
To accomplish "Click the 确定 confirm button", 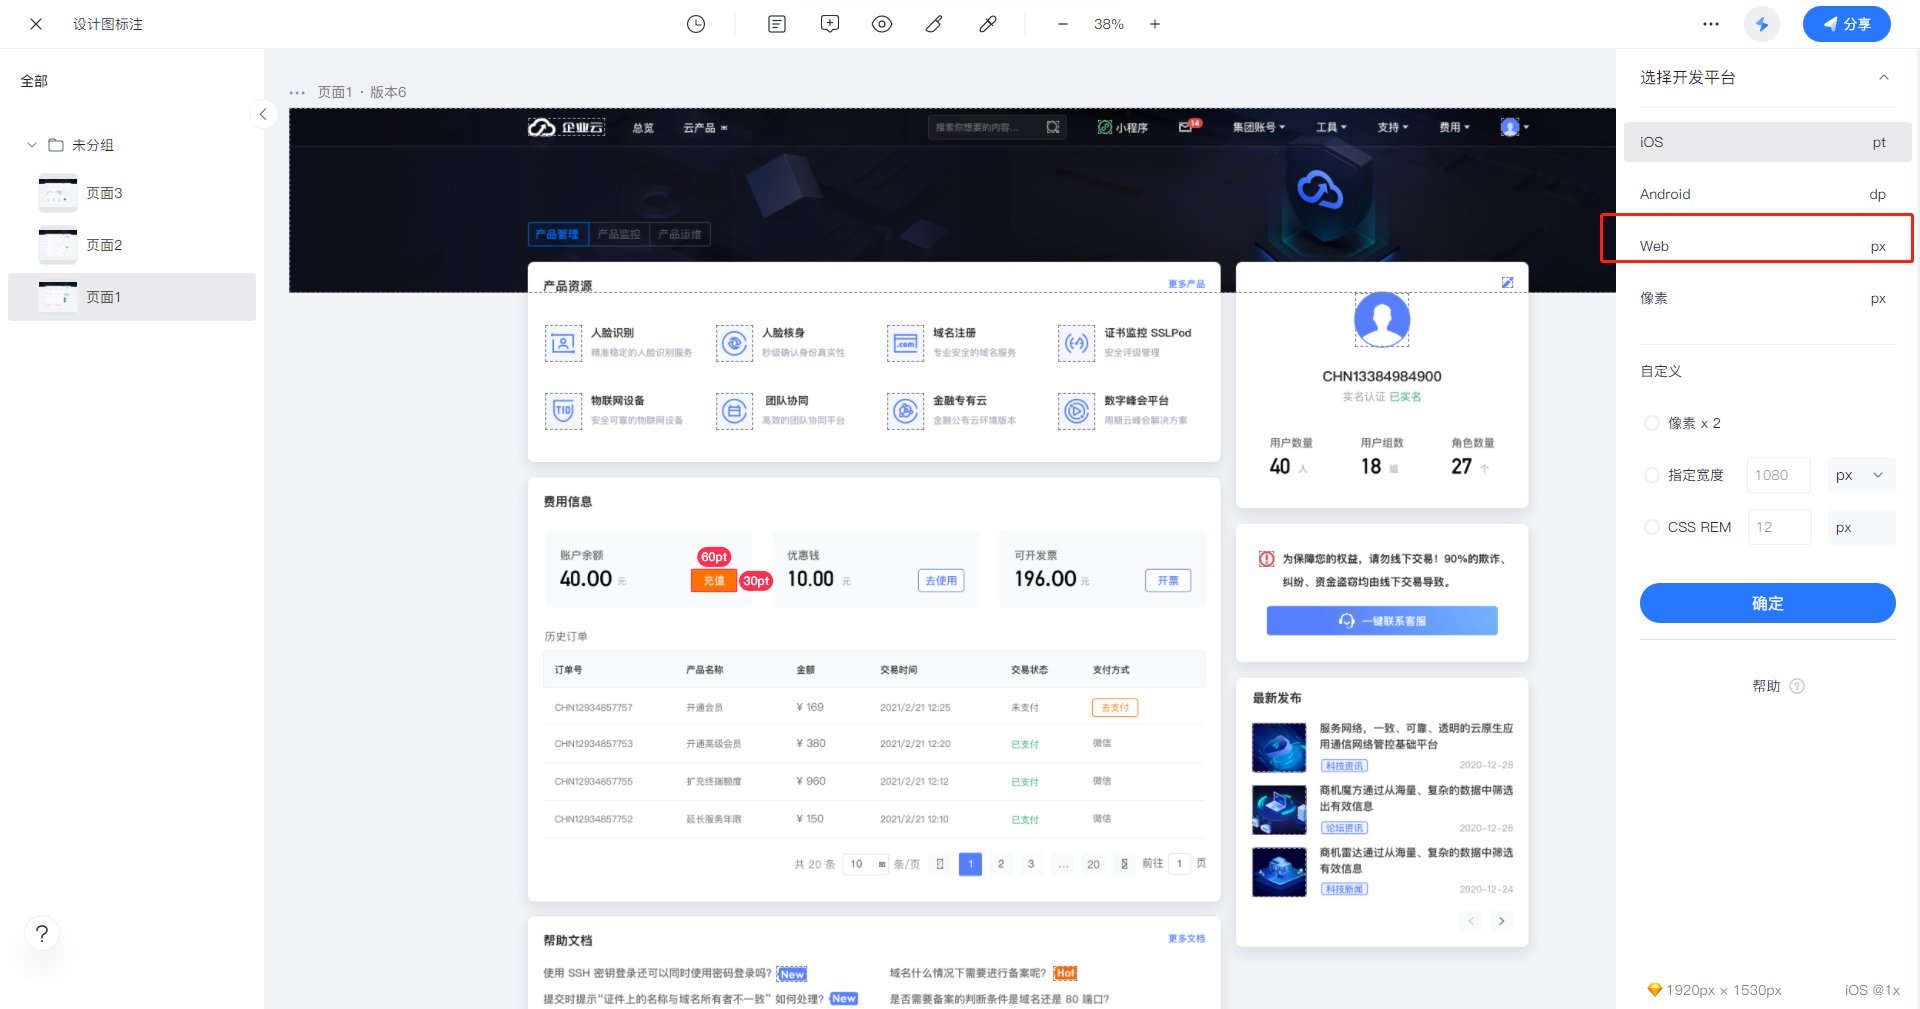I will click(1768, 603).
